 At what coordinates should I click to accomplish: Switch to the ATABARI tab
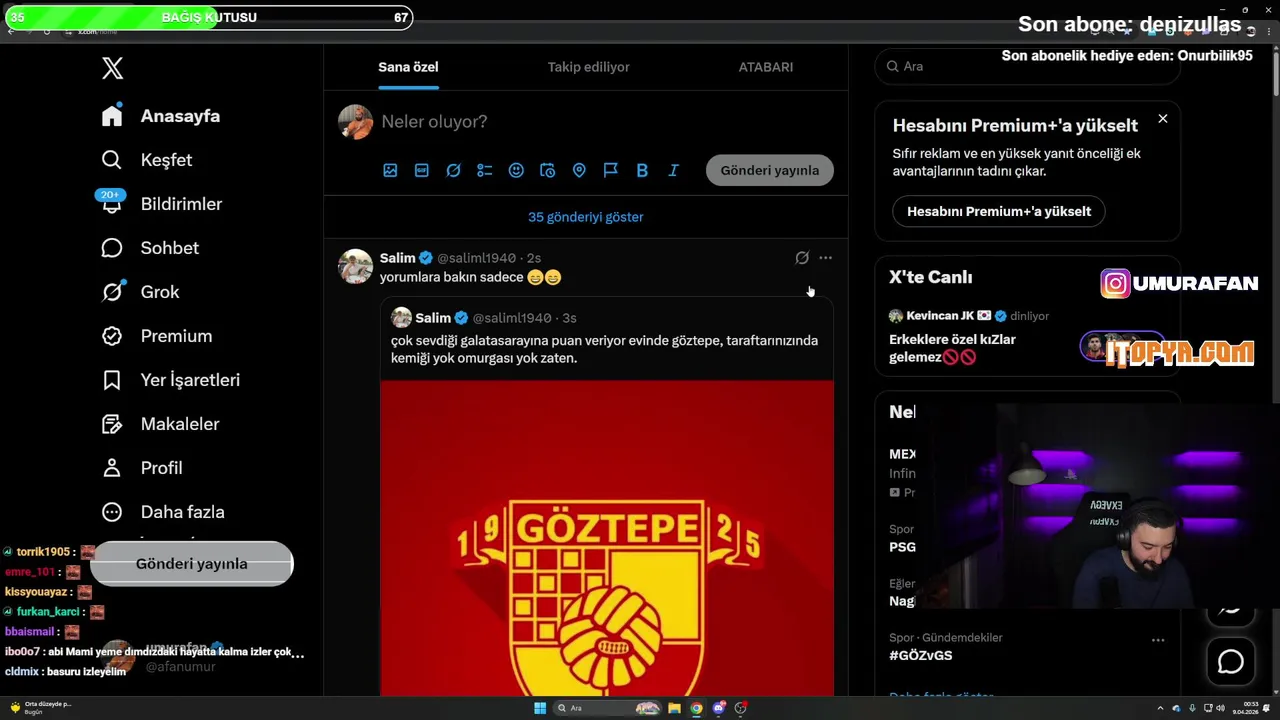(766, 67)
